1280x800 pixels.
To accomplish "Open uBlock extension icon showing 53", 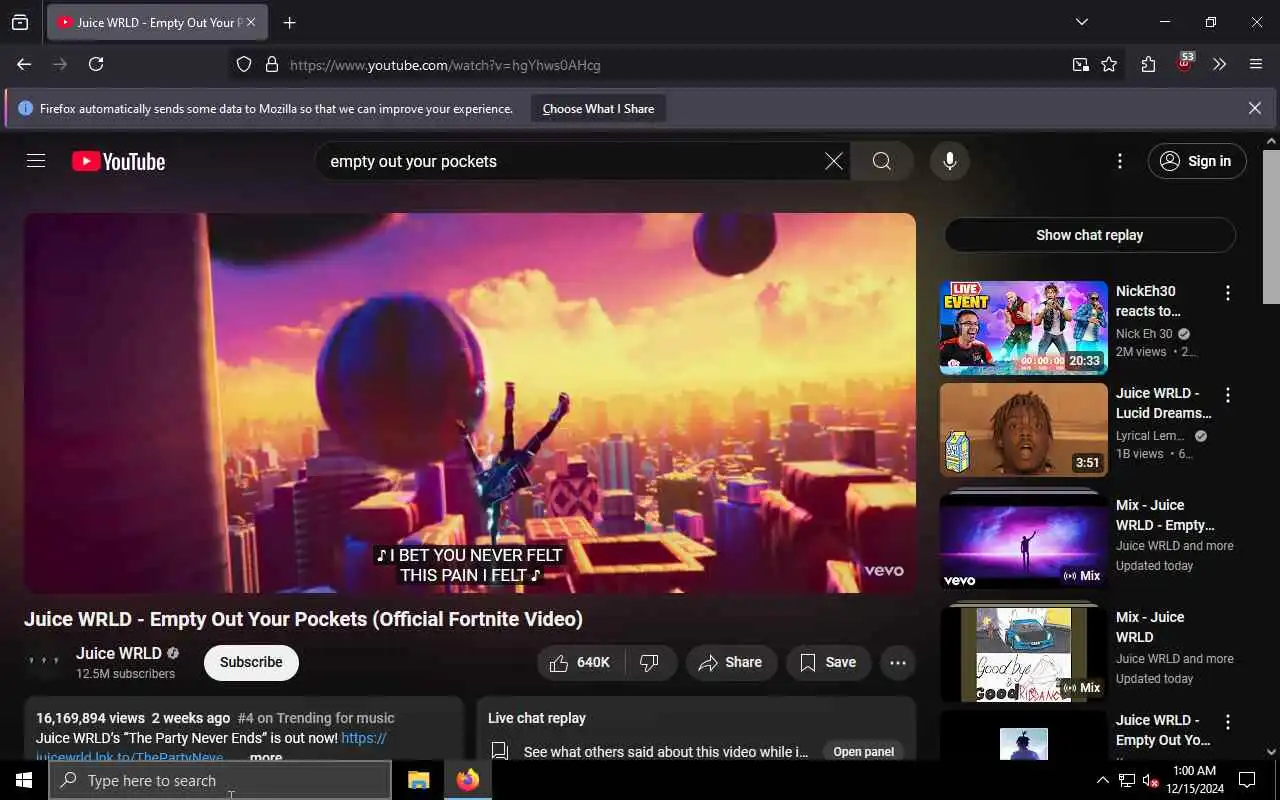I will tap(1184, 64).
